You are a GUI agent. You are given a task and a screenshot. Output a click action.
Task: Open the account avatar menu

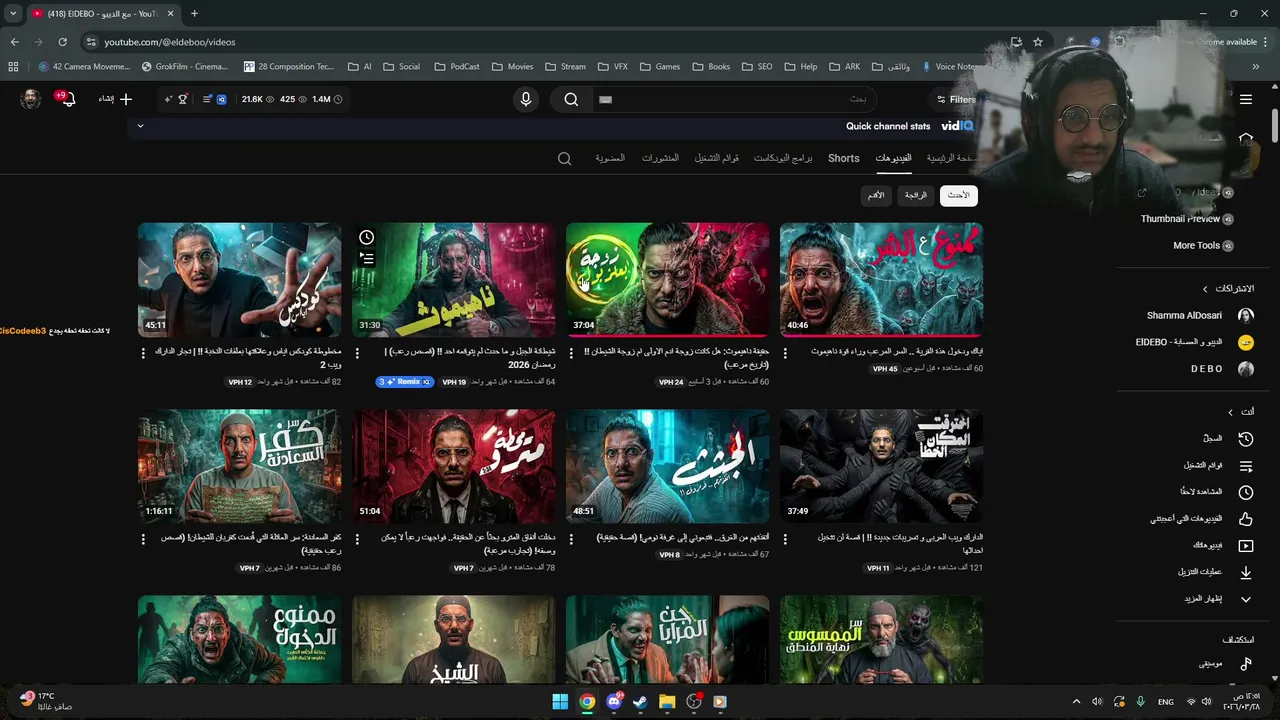point(31,99)
